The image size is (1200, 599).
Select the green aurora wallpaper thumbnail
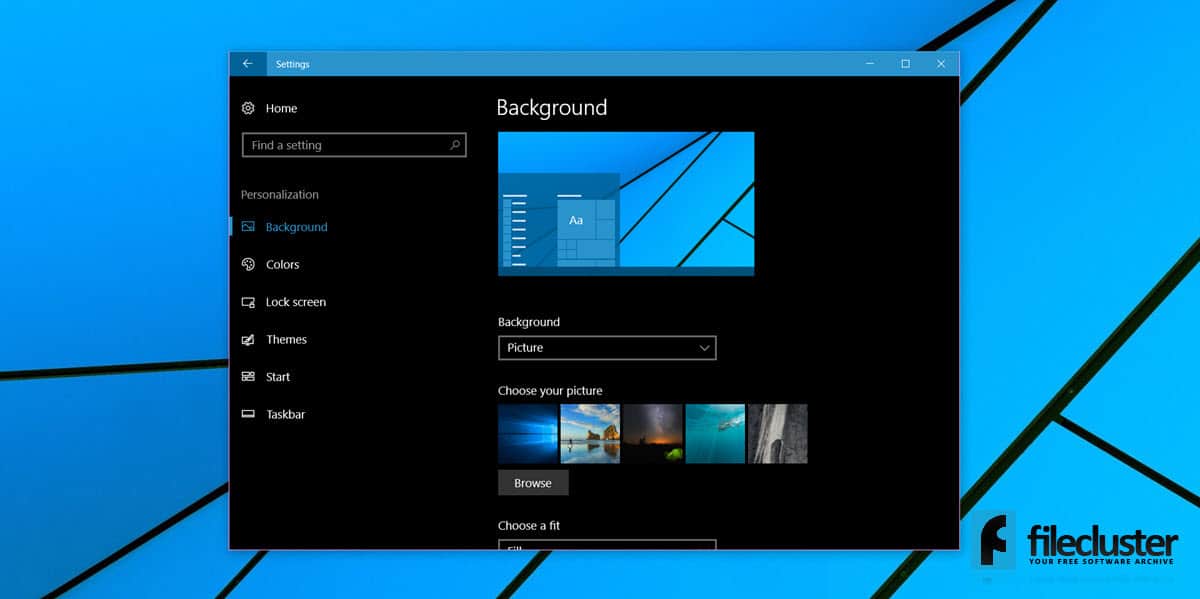click(x=652, y=434)
